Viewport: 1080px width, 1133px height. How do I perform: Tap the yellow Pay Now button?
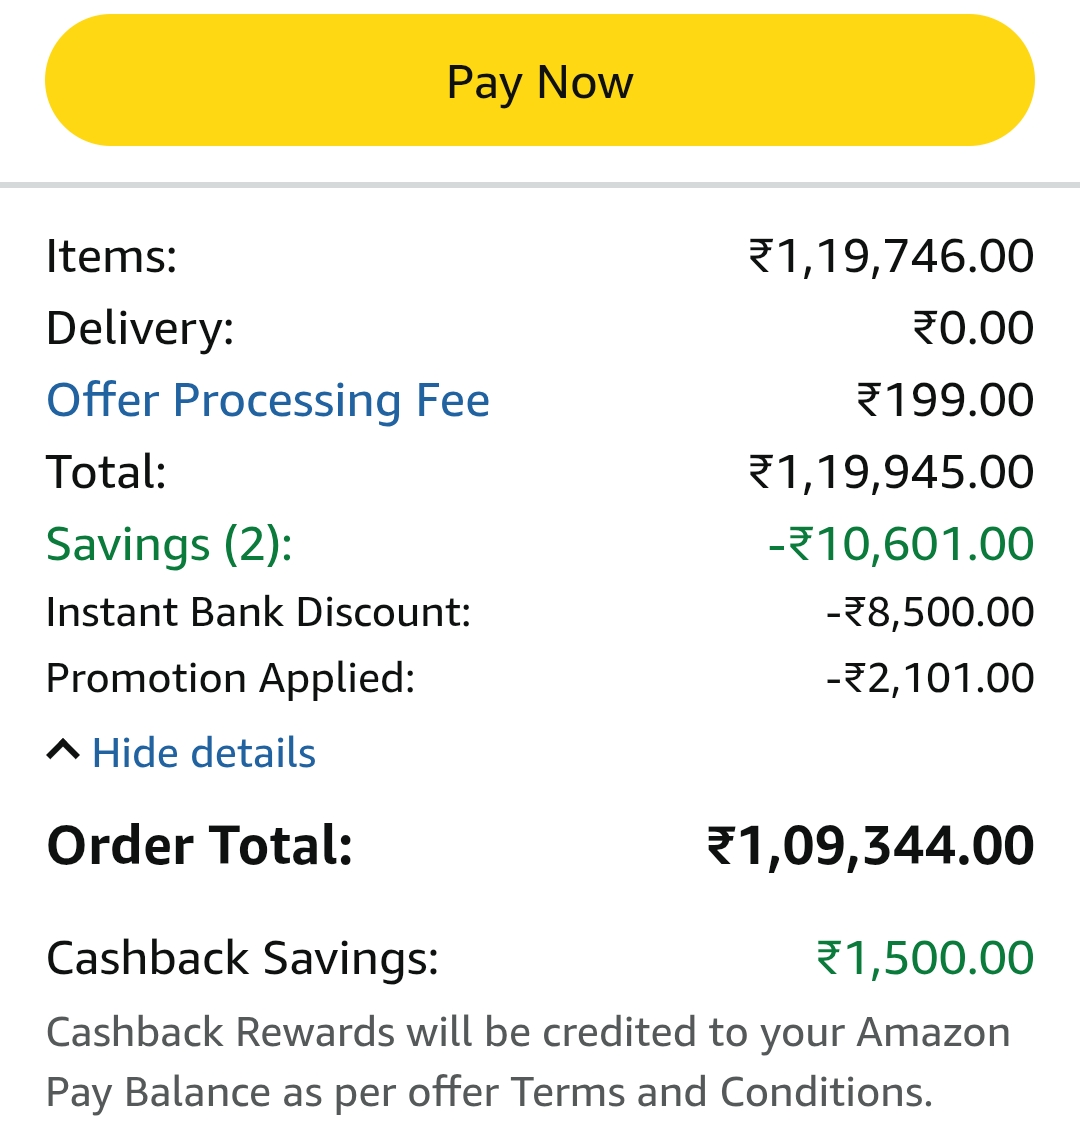[x=540, y=81]
